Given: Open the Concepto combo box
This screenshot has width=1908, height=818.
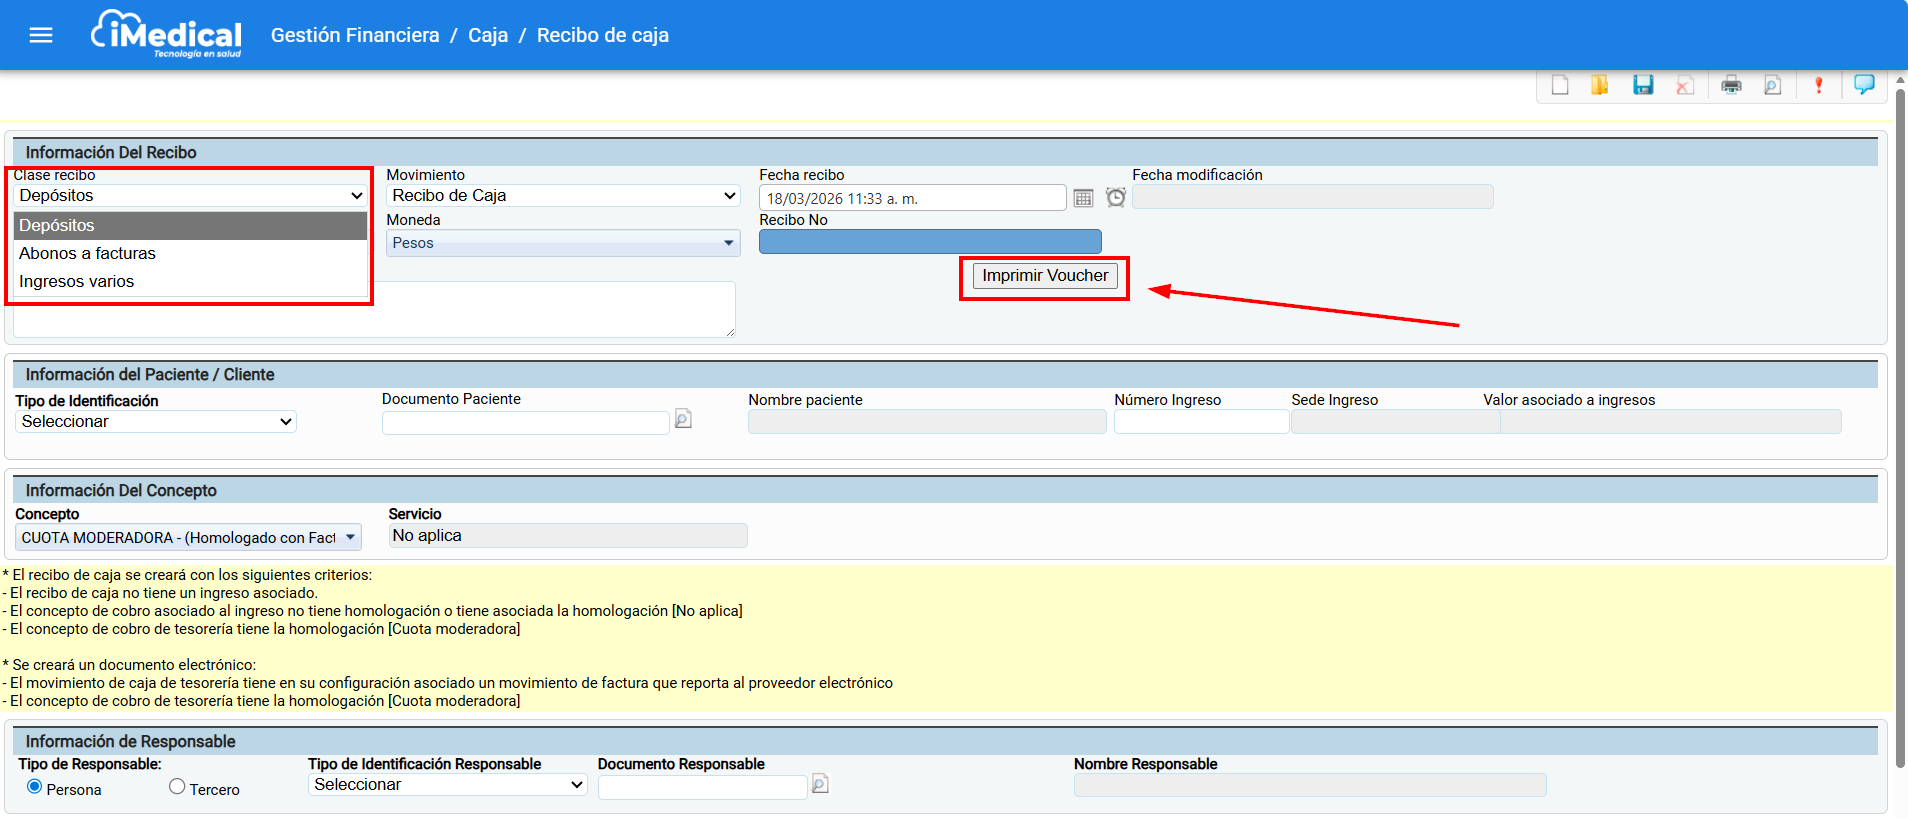Looking at the screenshot, I should click(x=188, y=538).
